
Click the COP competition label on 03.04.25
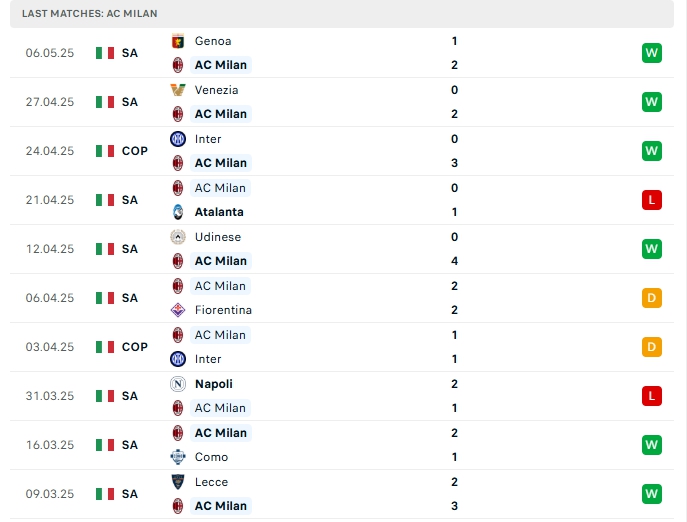(135, 347)
